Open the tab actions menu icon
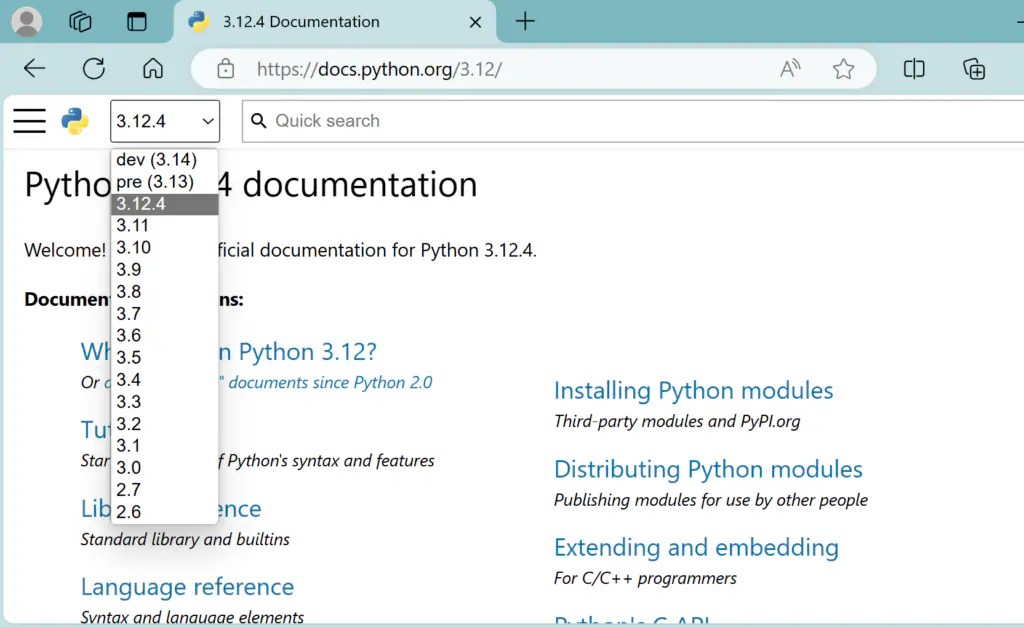This screenshot has width=1024, height=627. [x=137, y=22]
